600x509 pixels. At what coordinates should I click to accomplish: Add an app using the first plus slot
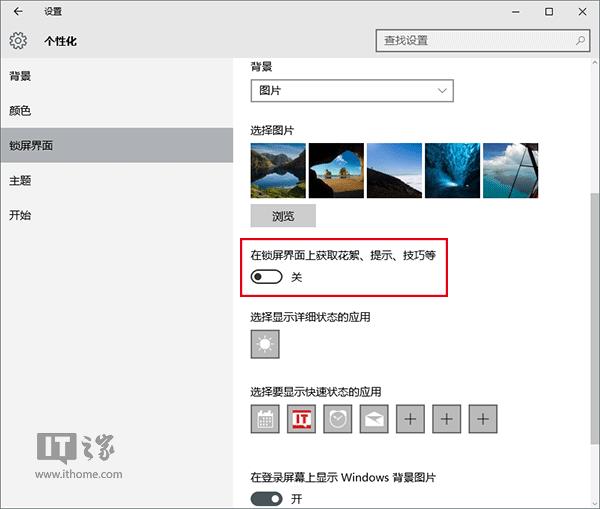coord(411,420)
